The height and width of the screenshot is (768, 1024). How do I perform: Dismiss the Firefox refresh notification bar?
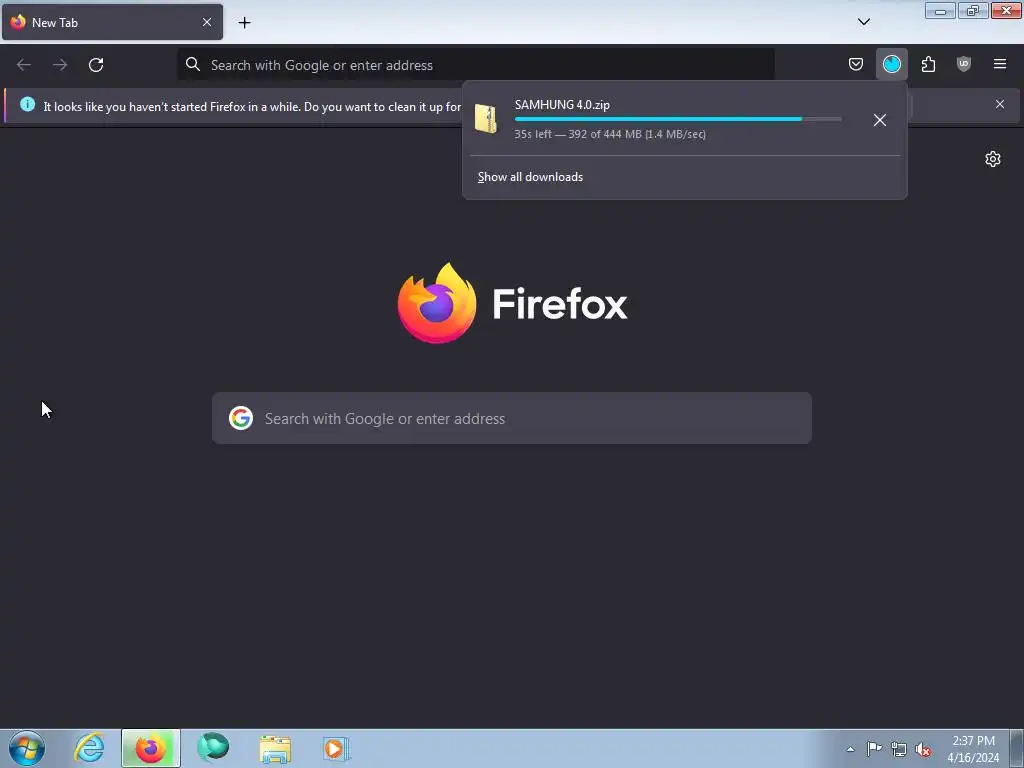pos(999,104)
